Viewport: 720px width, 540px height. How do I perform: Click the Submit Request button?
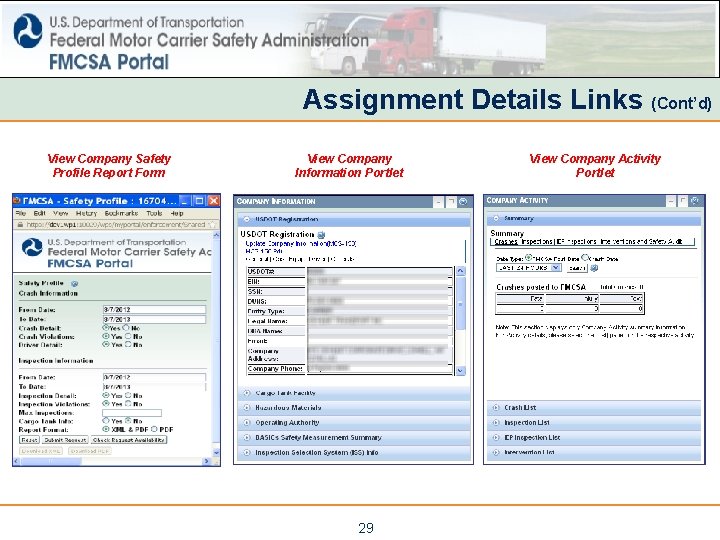(65, 440)
